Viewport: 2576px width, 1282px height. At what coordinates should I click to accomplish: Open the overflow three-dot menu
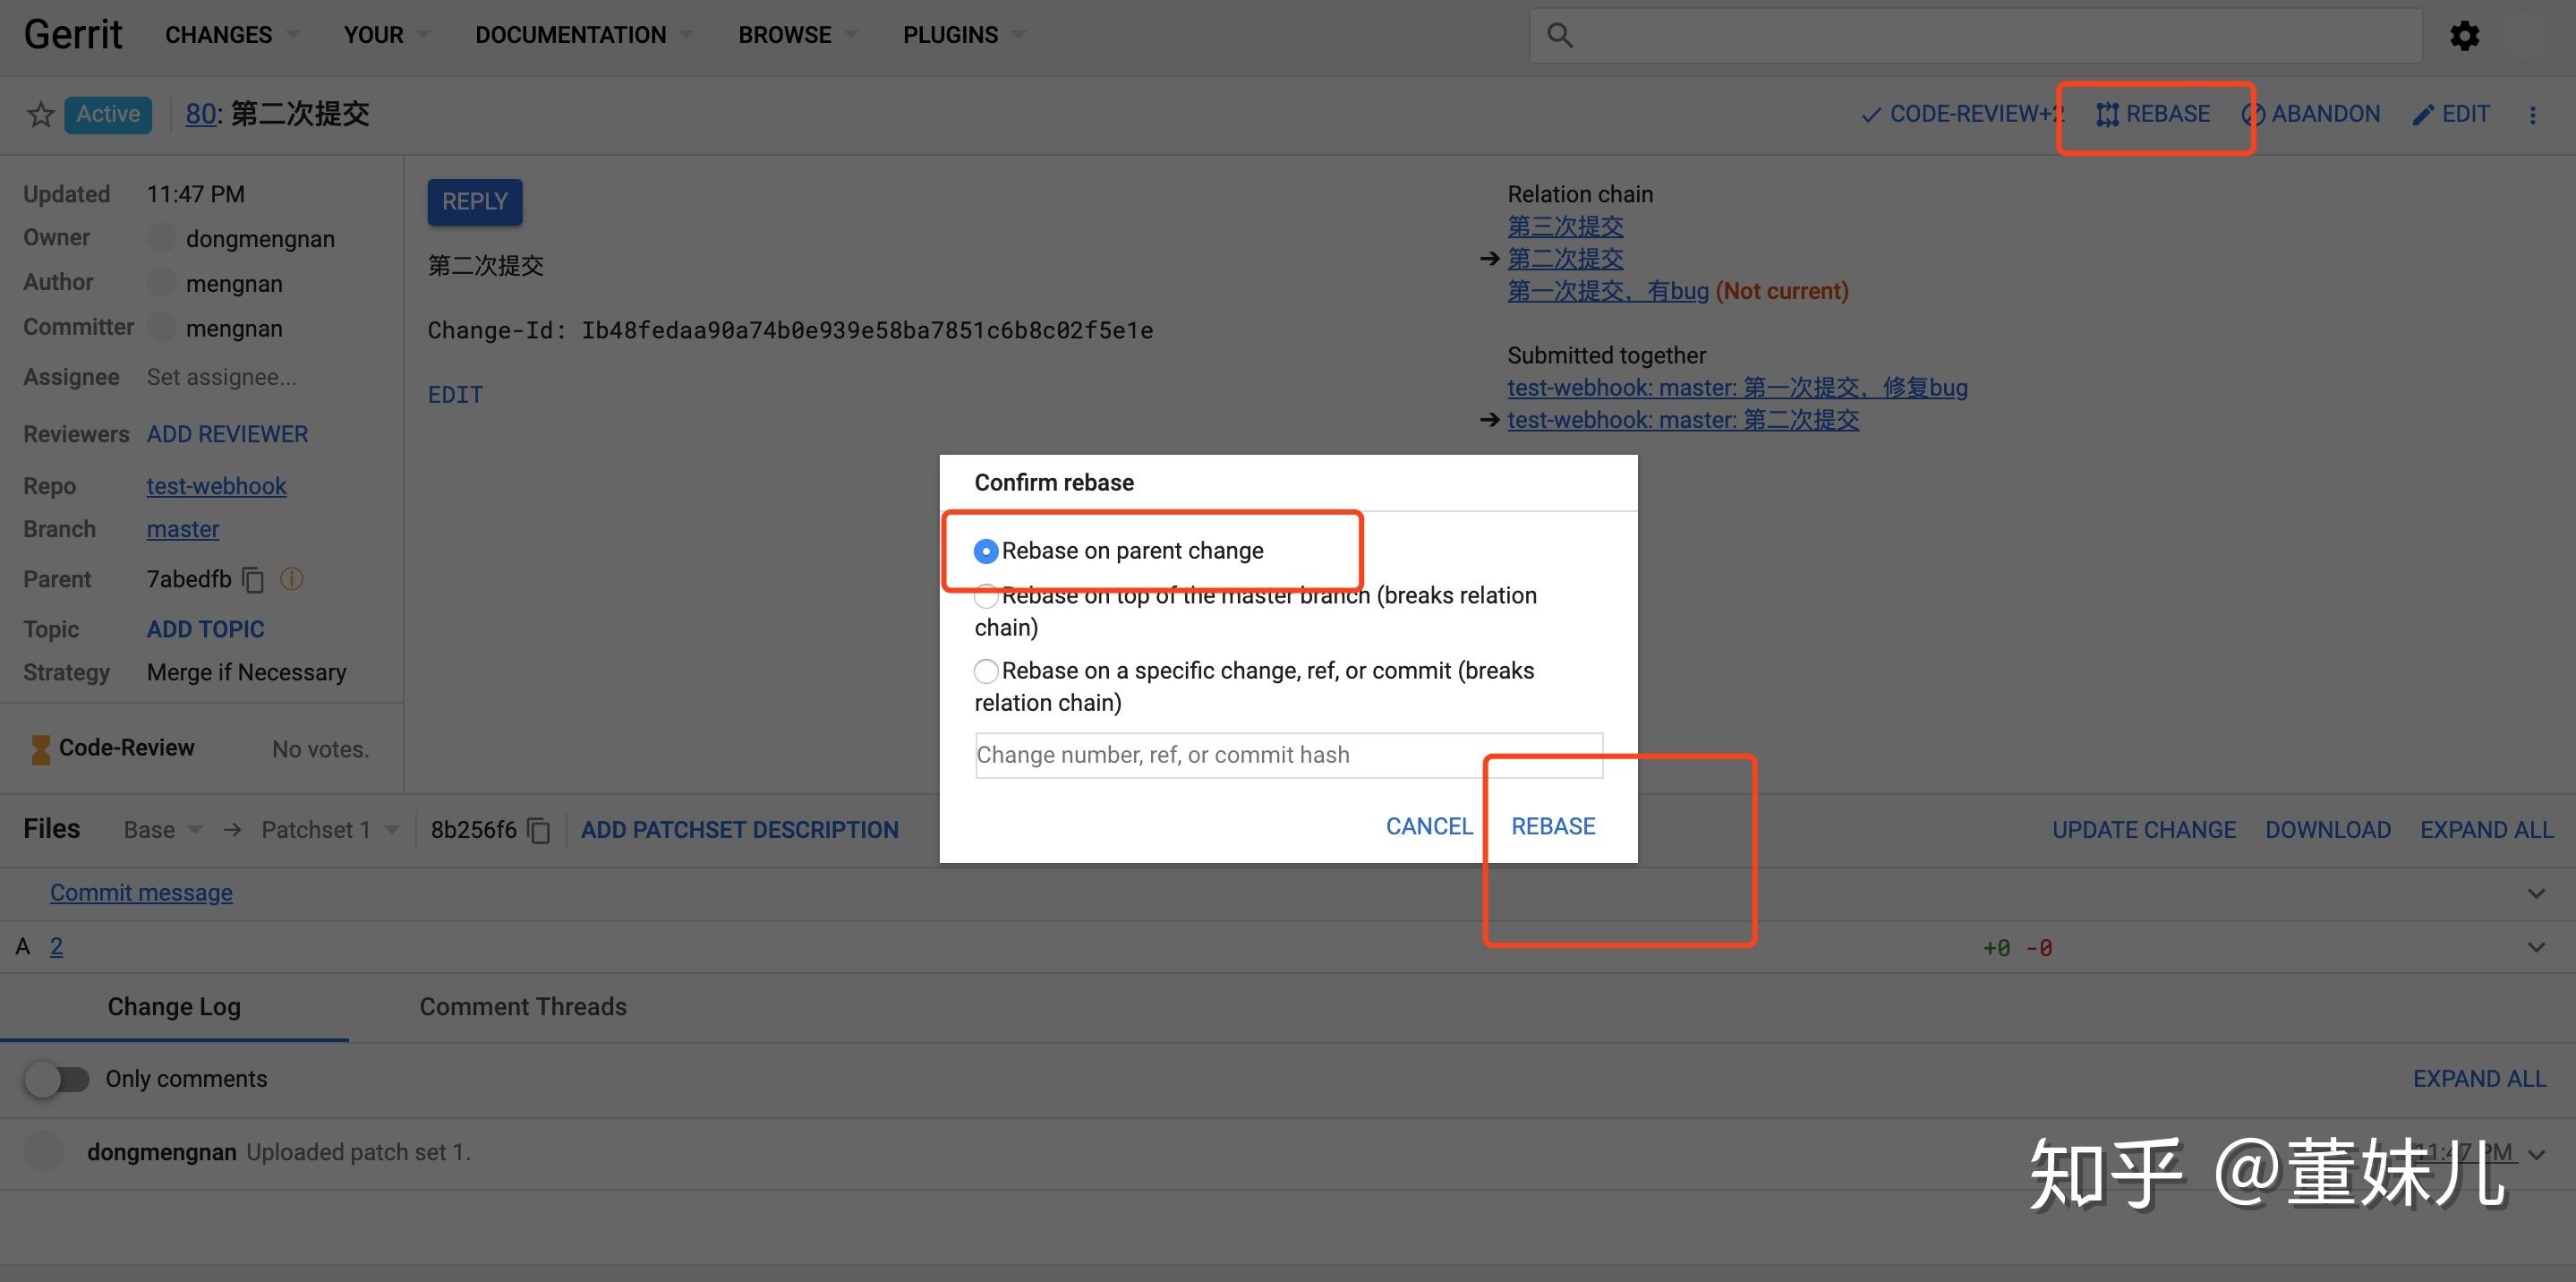2534,114
